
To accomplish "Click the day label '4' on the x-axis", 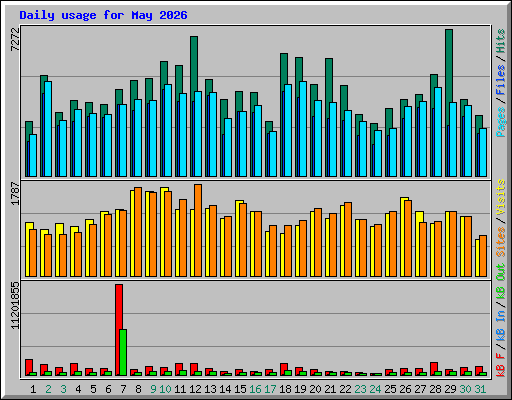I will (78, 389).
